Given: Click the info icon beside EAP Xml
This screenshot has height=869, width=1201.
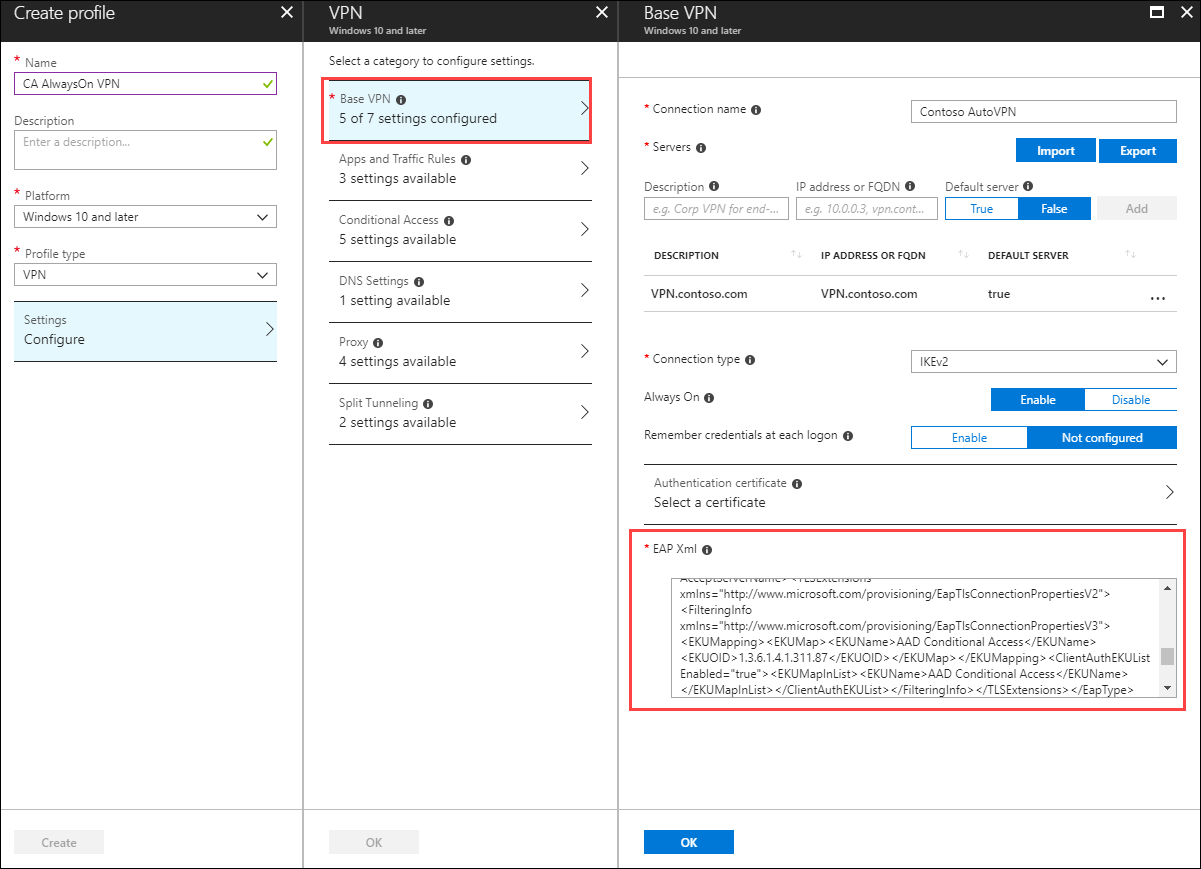Looking at the screenshot, I should (x=707, y=549).
